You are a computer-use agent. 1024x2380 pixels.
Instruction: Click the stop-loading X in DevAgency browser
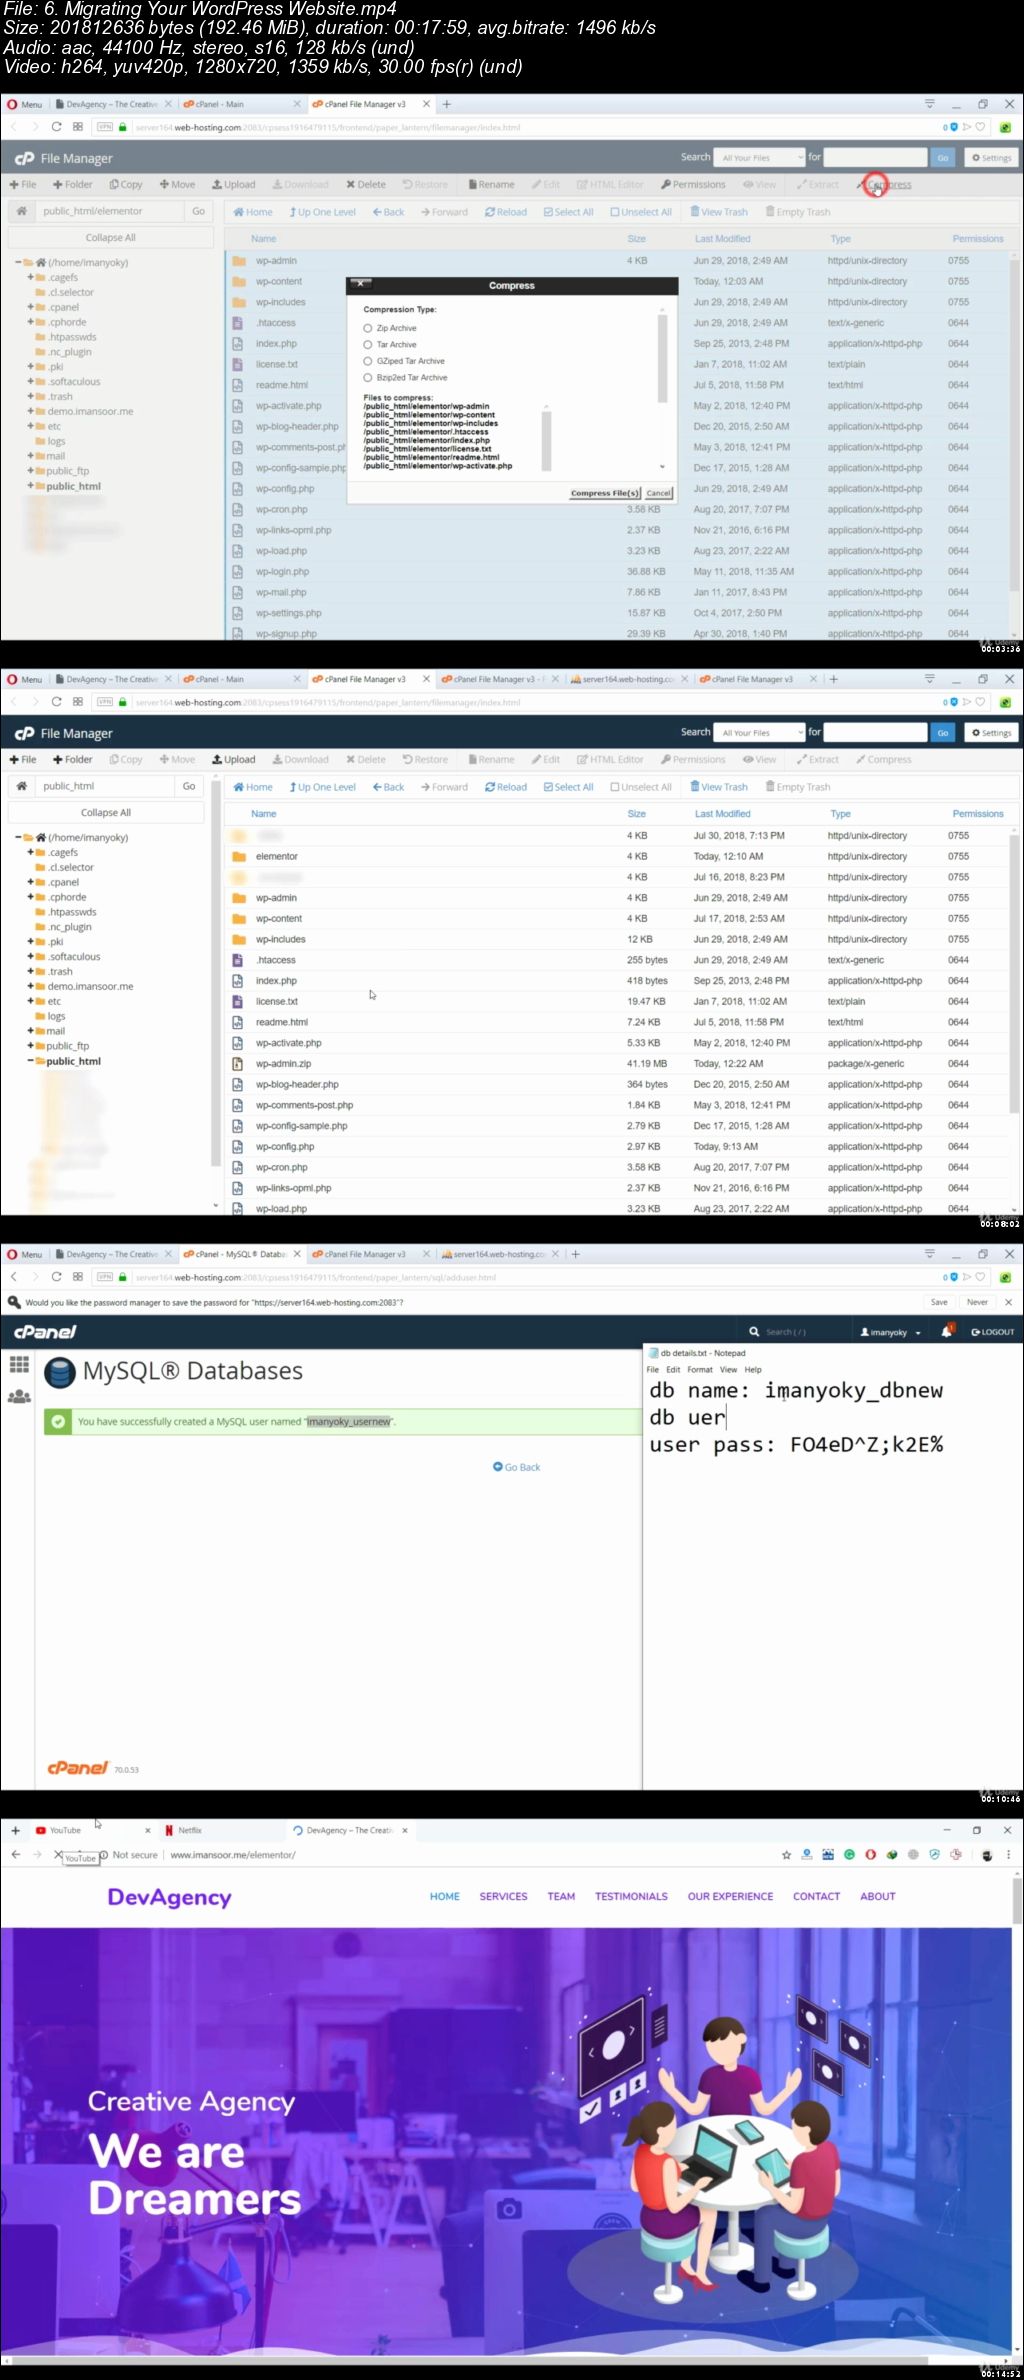click(57, 1854)
